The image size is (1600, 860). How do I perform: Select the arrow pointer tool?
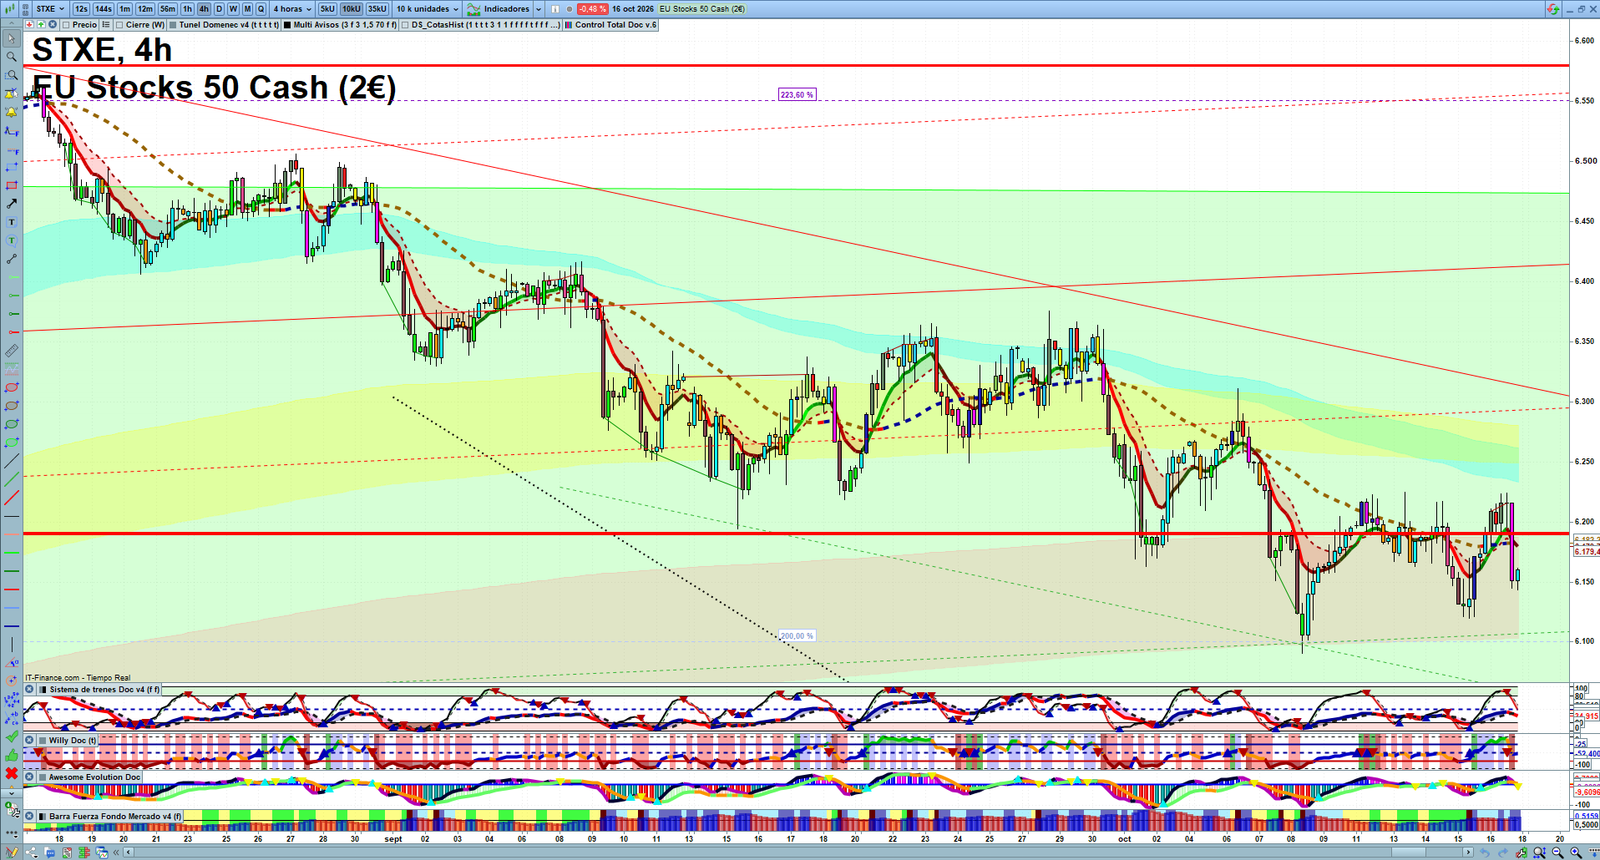click(x=11, y=39)
